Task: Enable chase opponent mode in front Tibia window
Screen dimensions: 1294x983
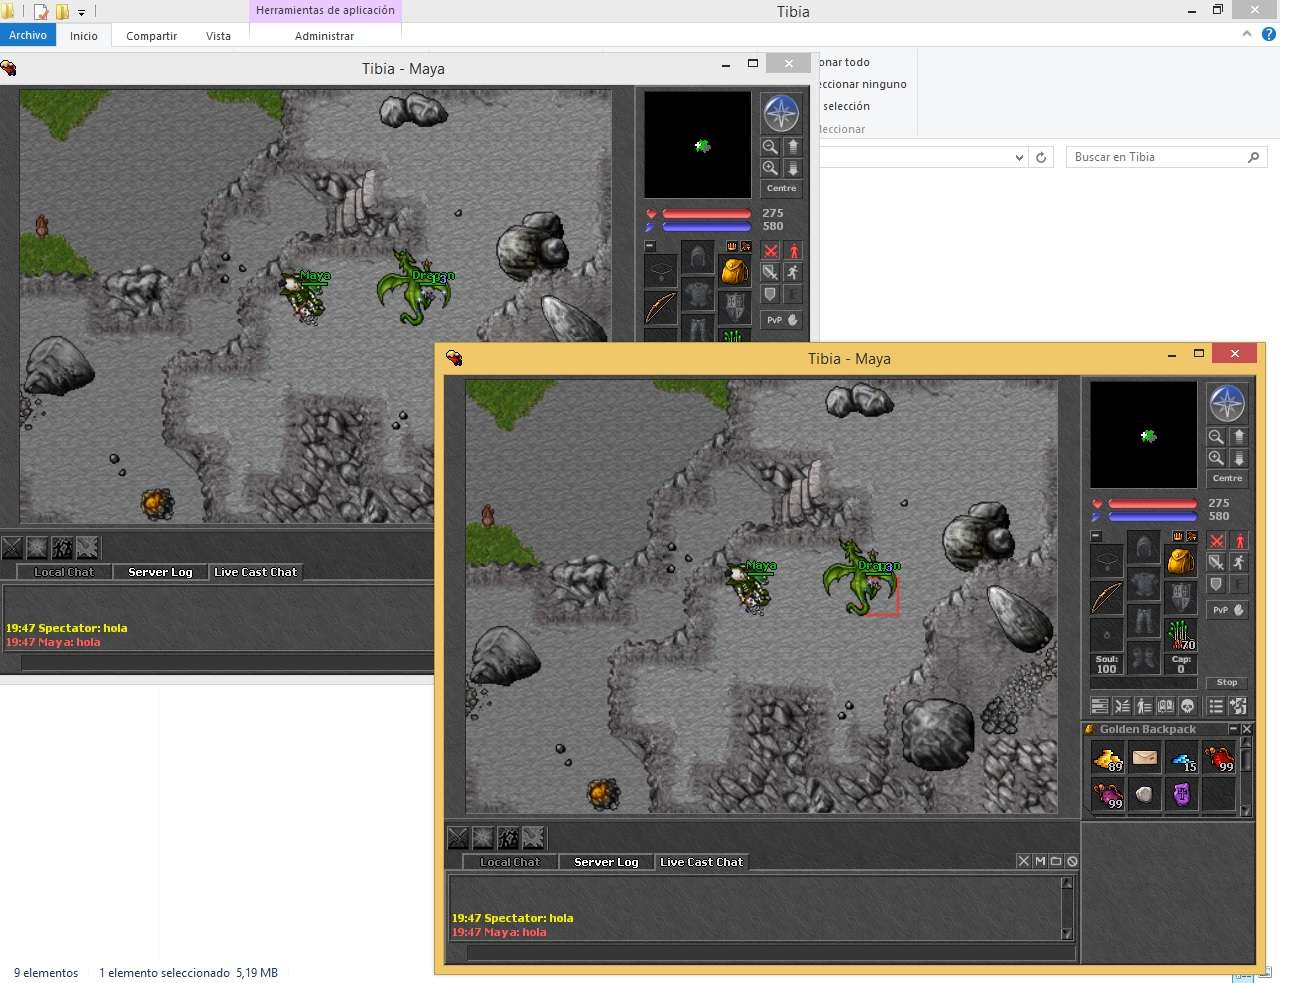Action: 1239,563
